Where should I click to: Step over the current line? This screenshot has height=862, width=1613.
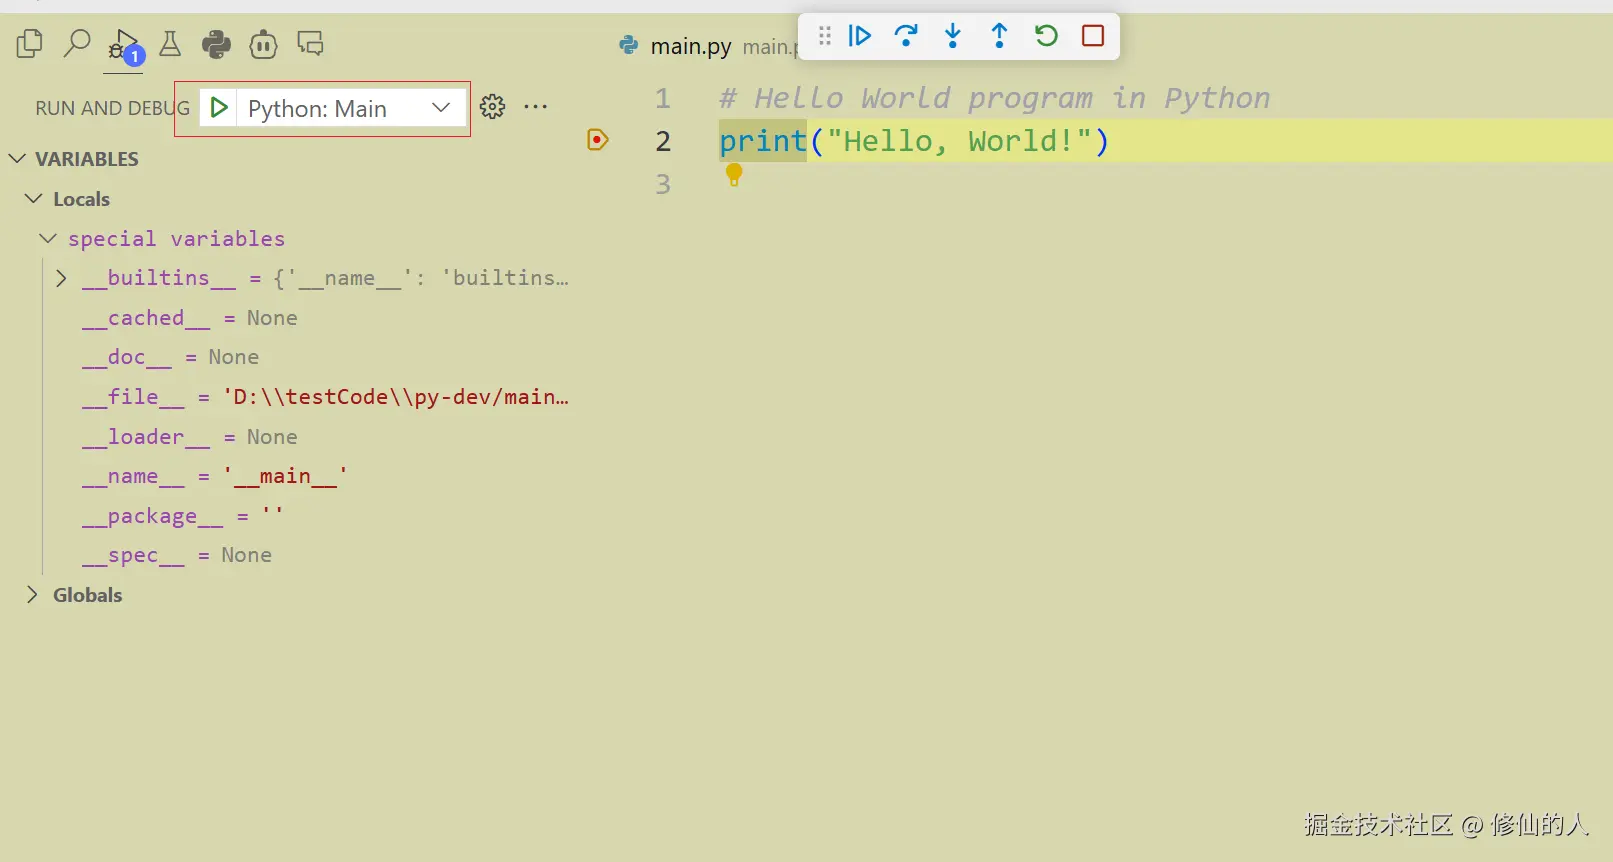[906, 36]
